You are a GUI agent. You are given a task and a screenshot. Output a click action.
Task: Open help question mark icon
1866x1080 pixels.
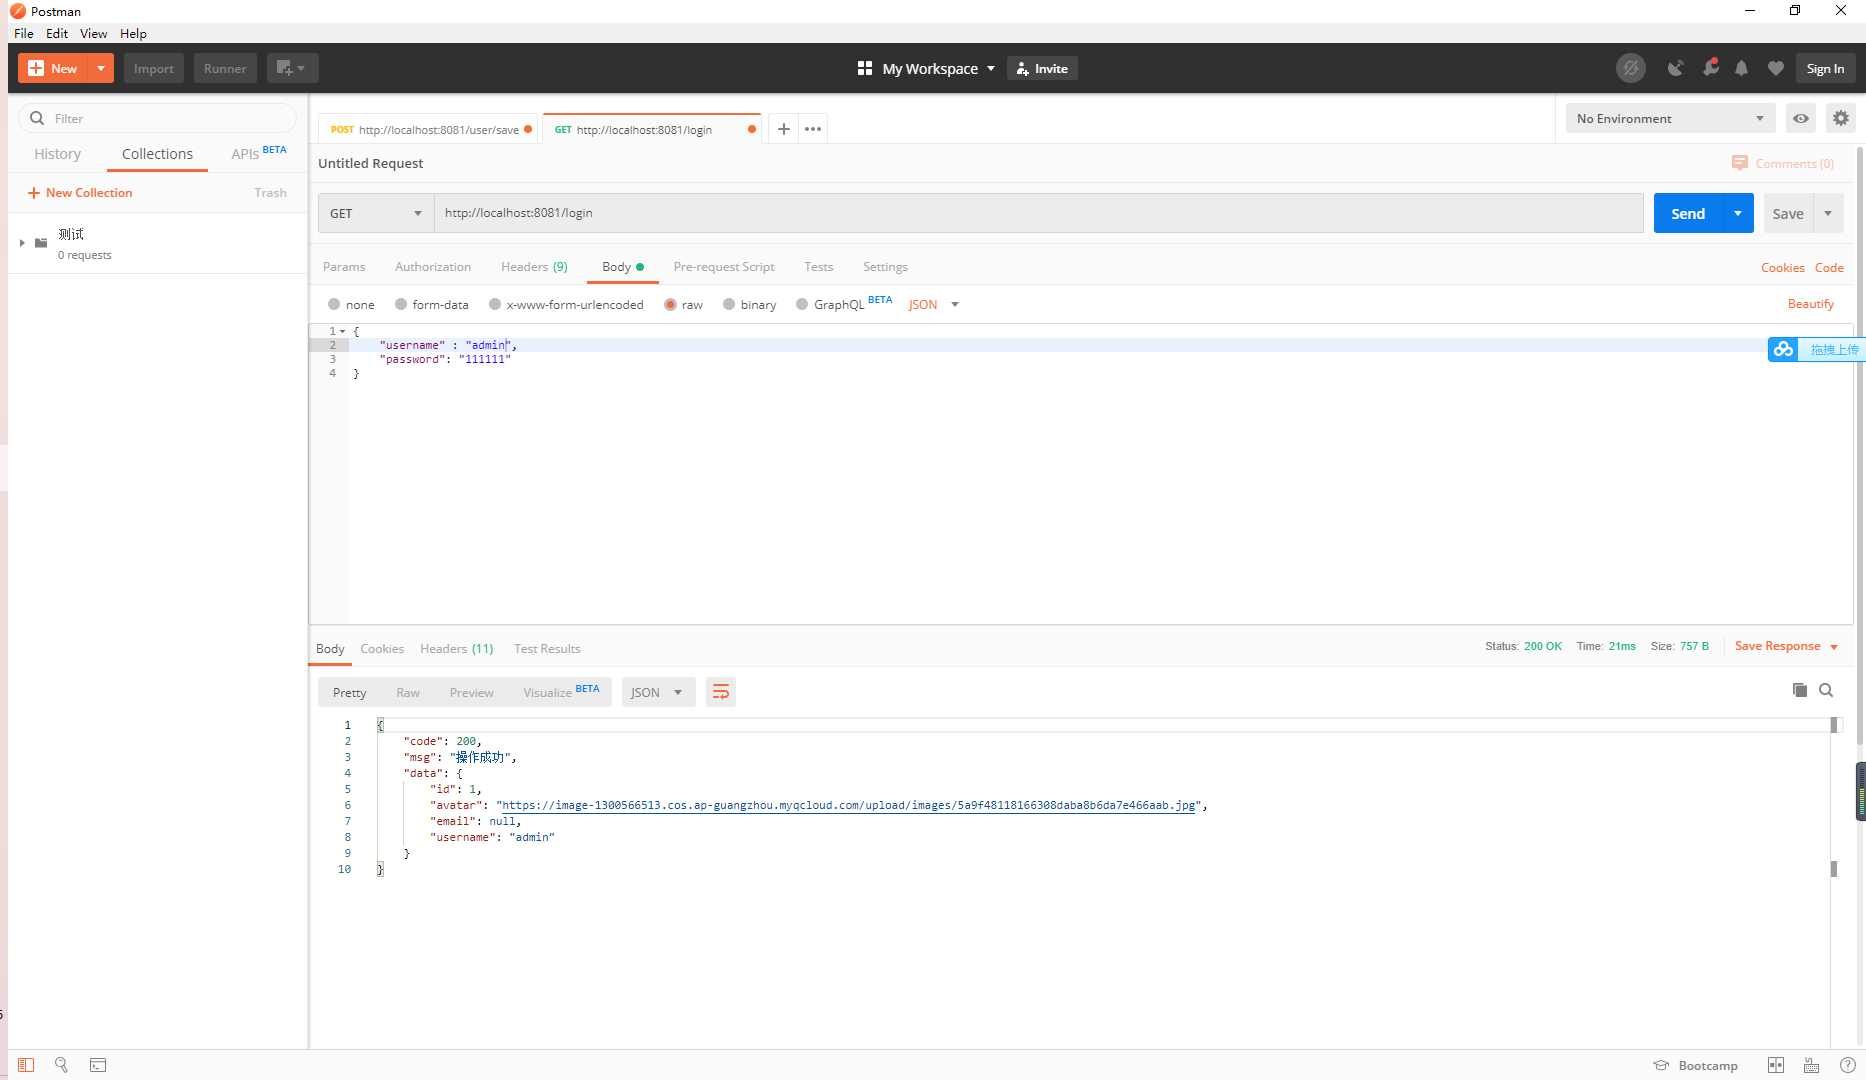tap(1848, 1065)
